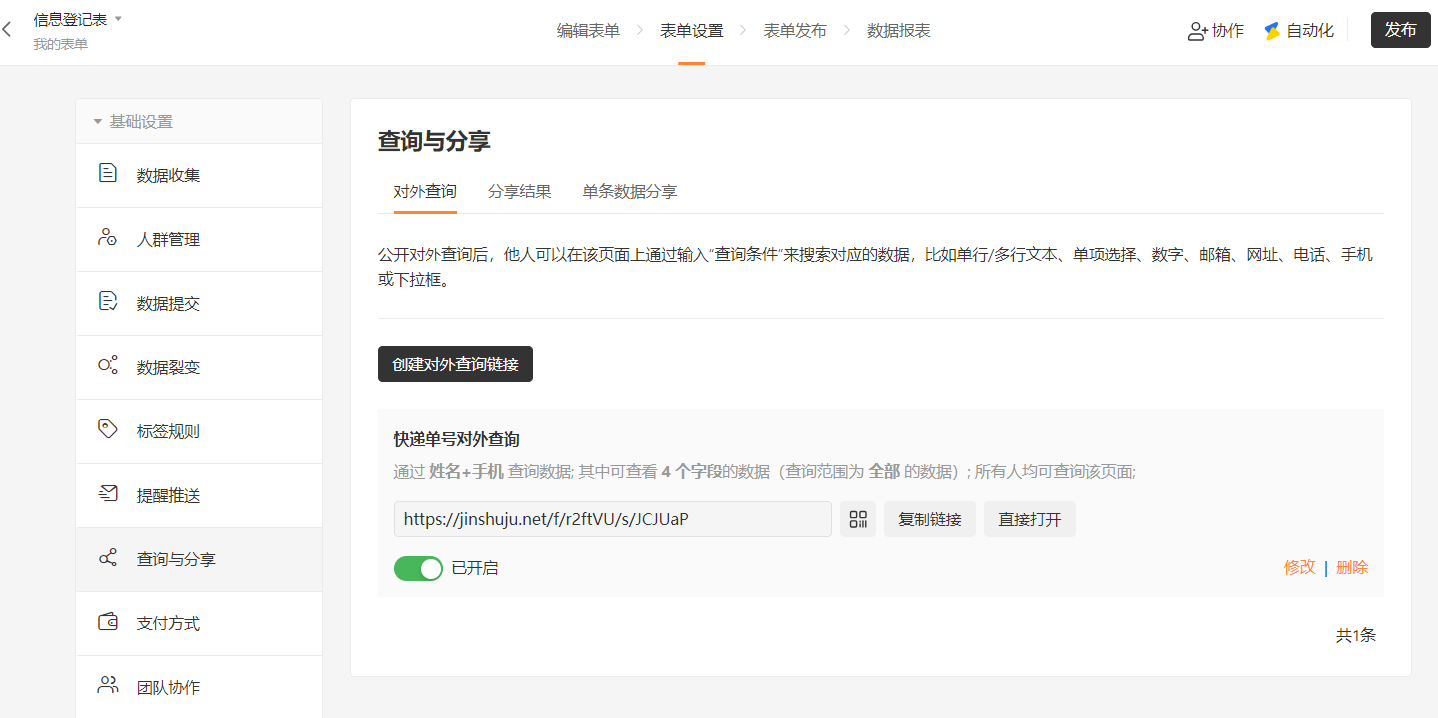
Task: Click the 复制链接 button
Action: [x=930, y=519]
